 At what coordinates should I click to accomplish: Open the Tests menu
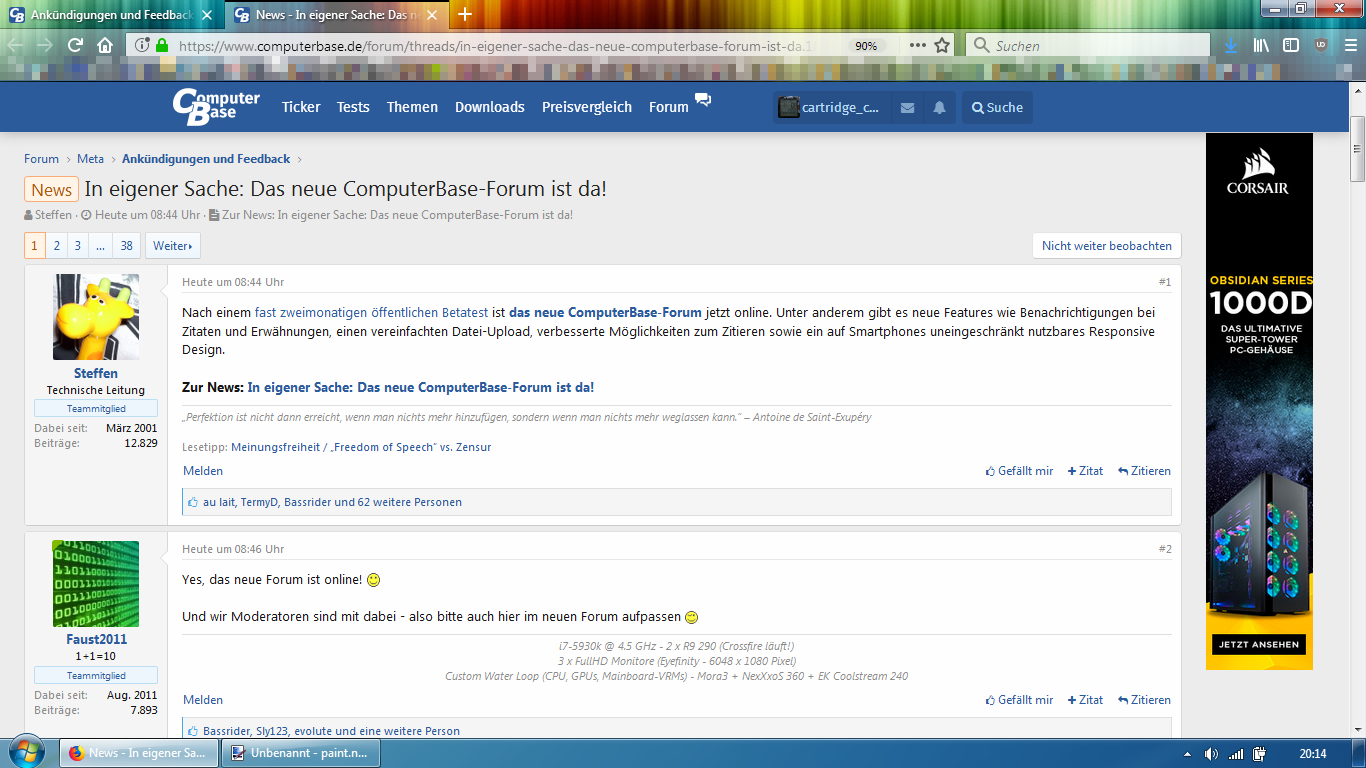coord(353,107)
